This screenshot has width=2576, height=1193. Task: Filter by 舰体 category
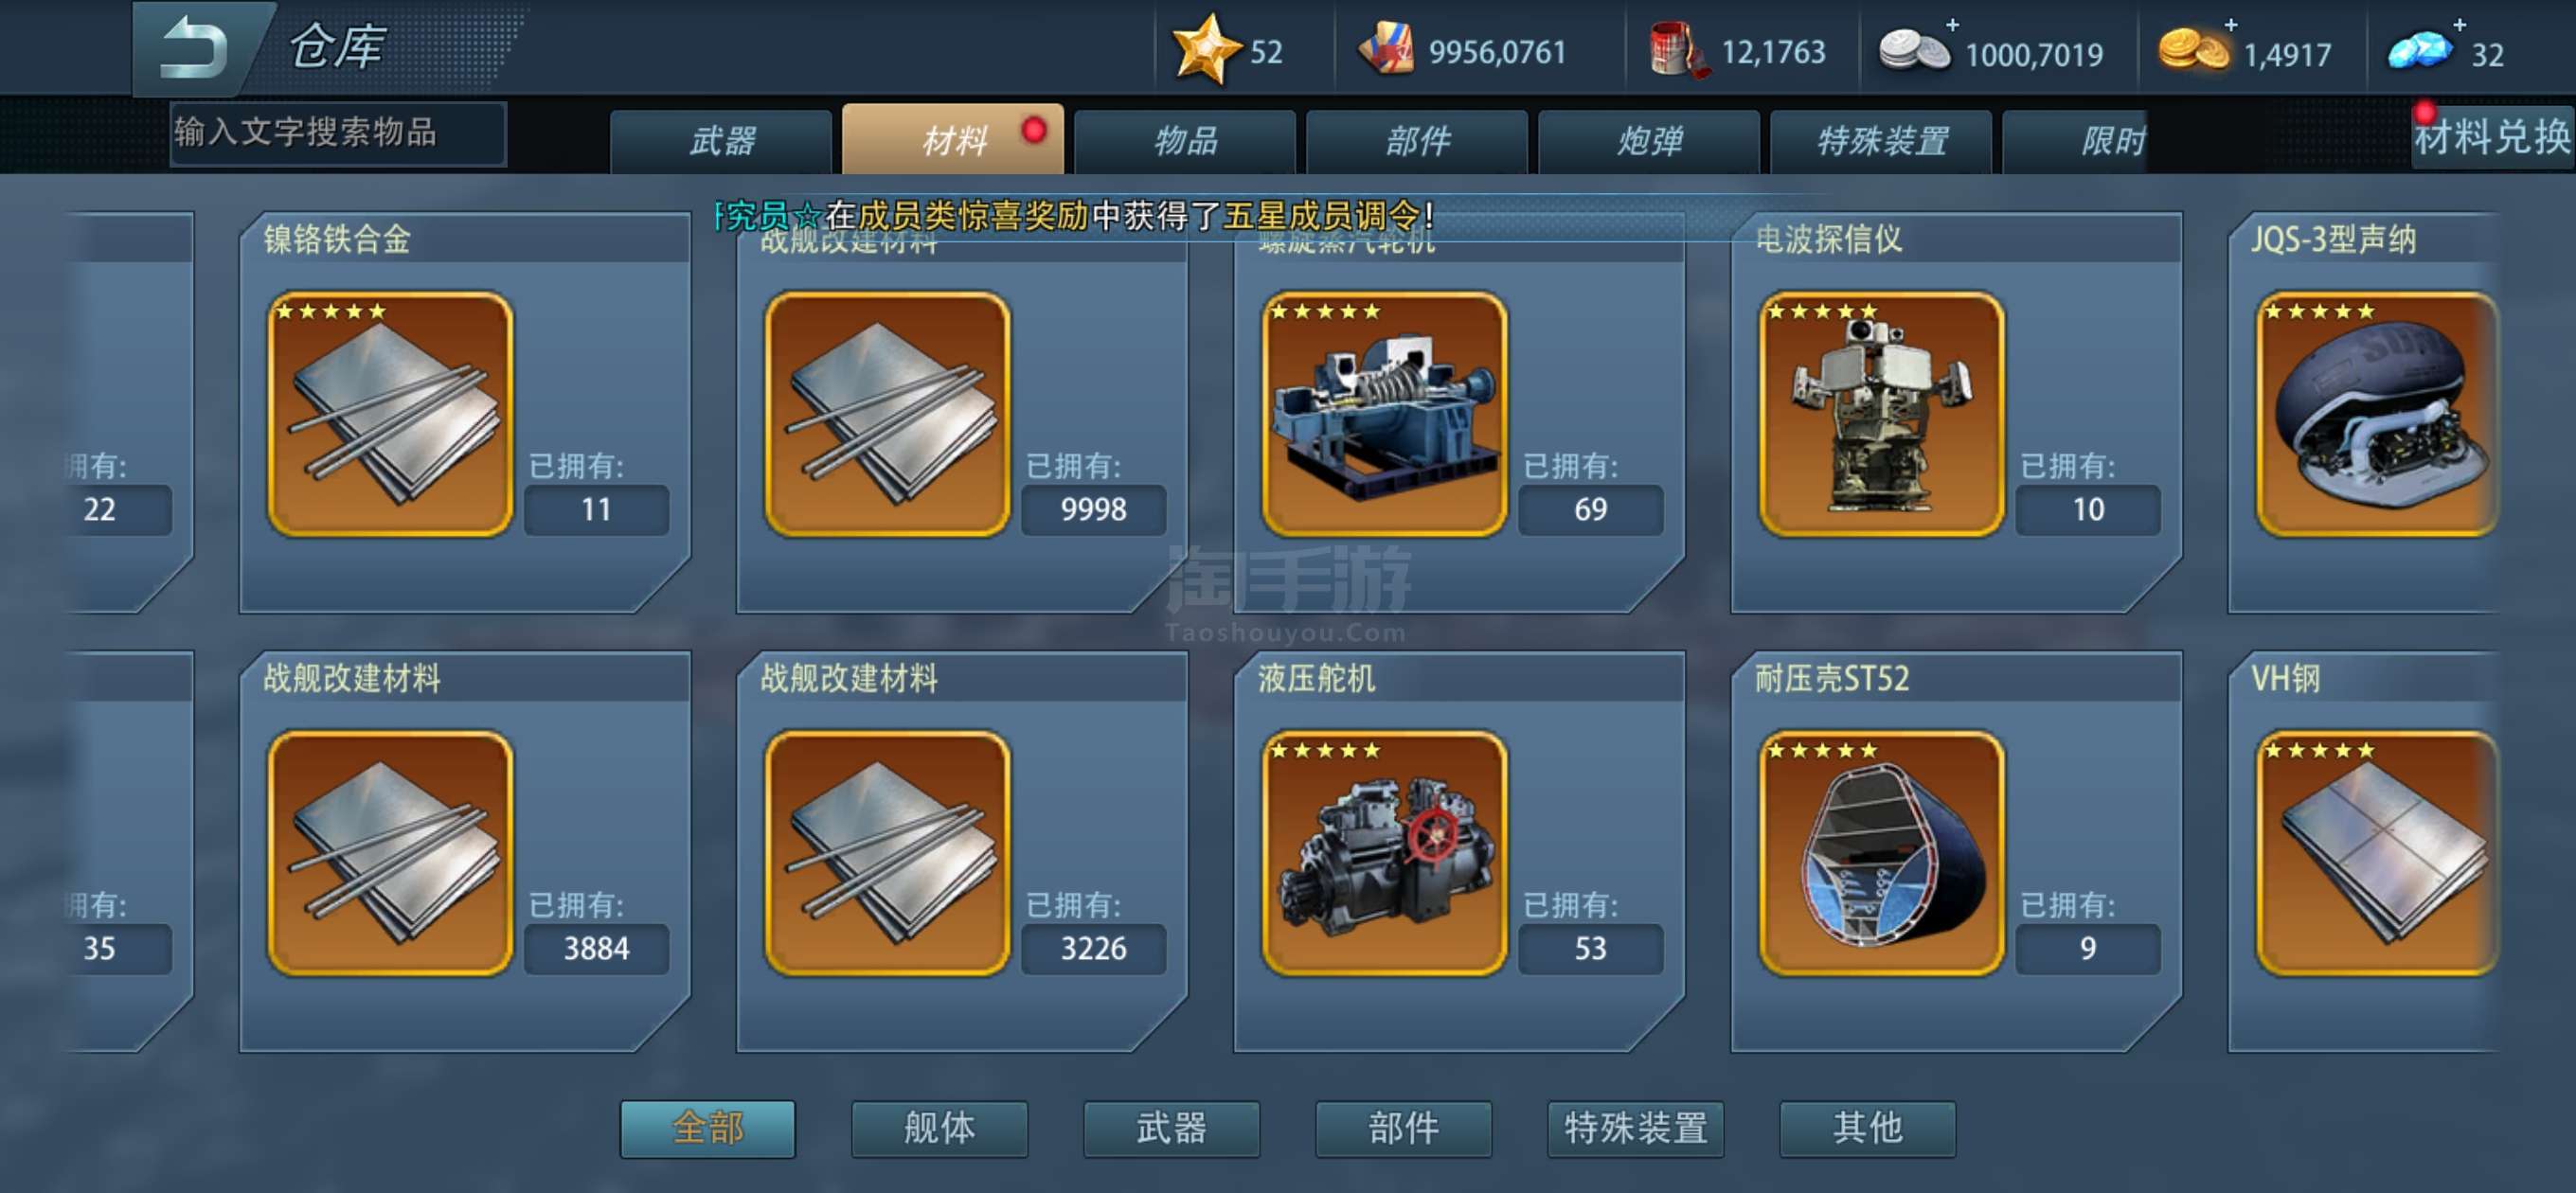pyautogui.click(x=940, y=1129)
